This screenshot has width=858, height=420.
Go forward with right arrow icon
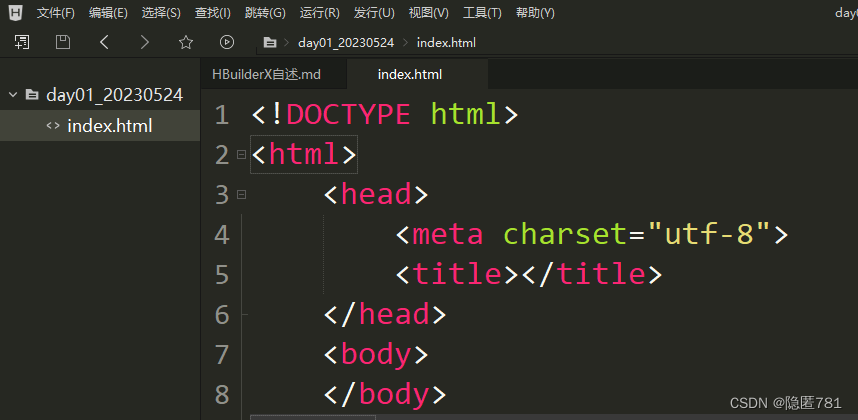pos(144,42)
